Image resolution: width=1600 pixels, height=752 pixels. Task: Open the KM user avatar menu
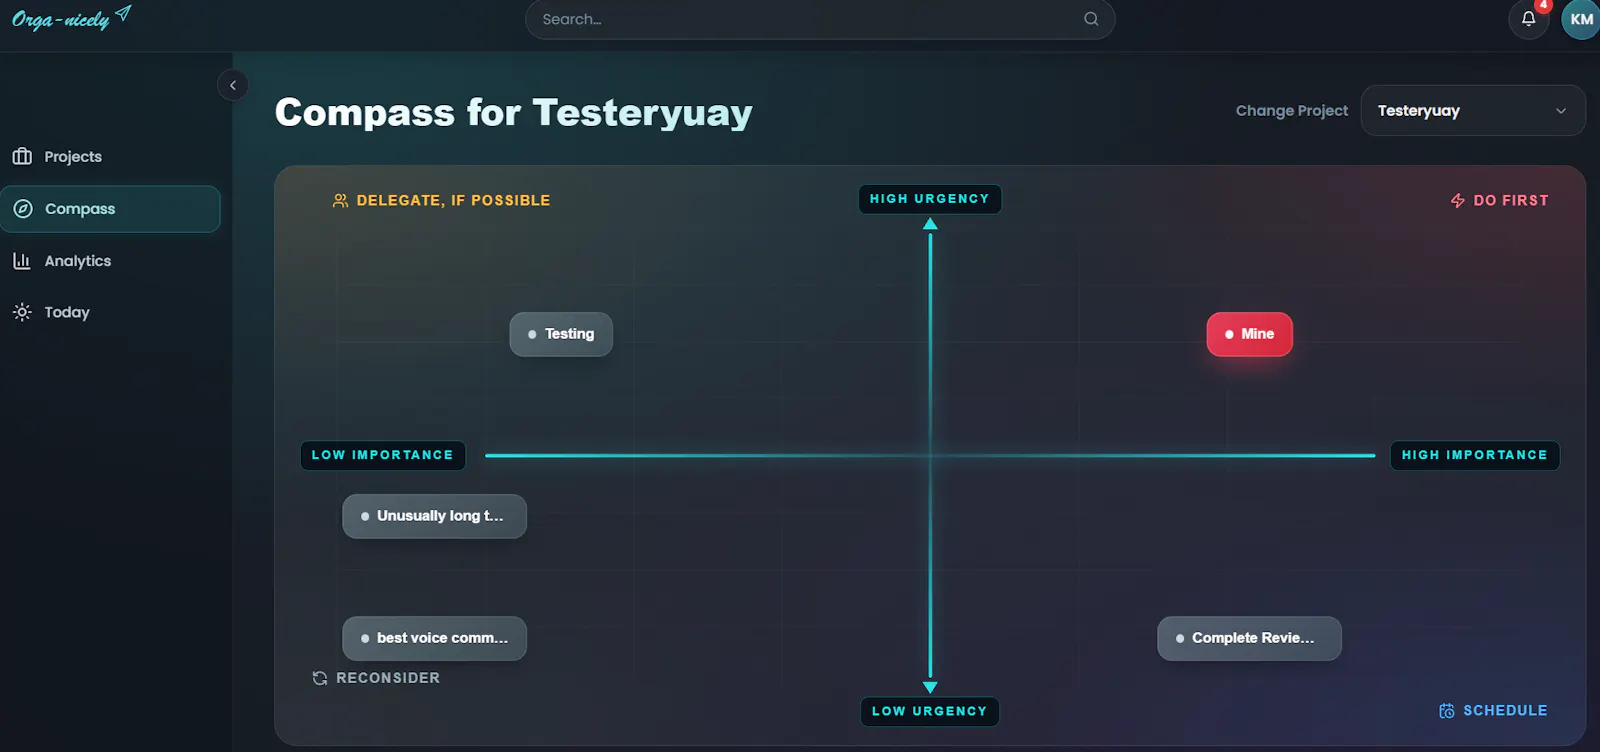click(1581, 19)
